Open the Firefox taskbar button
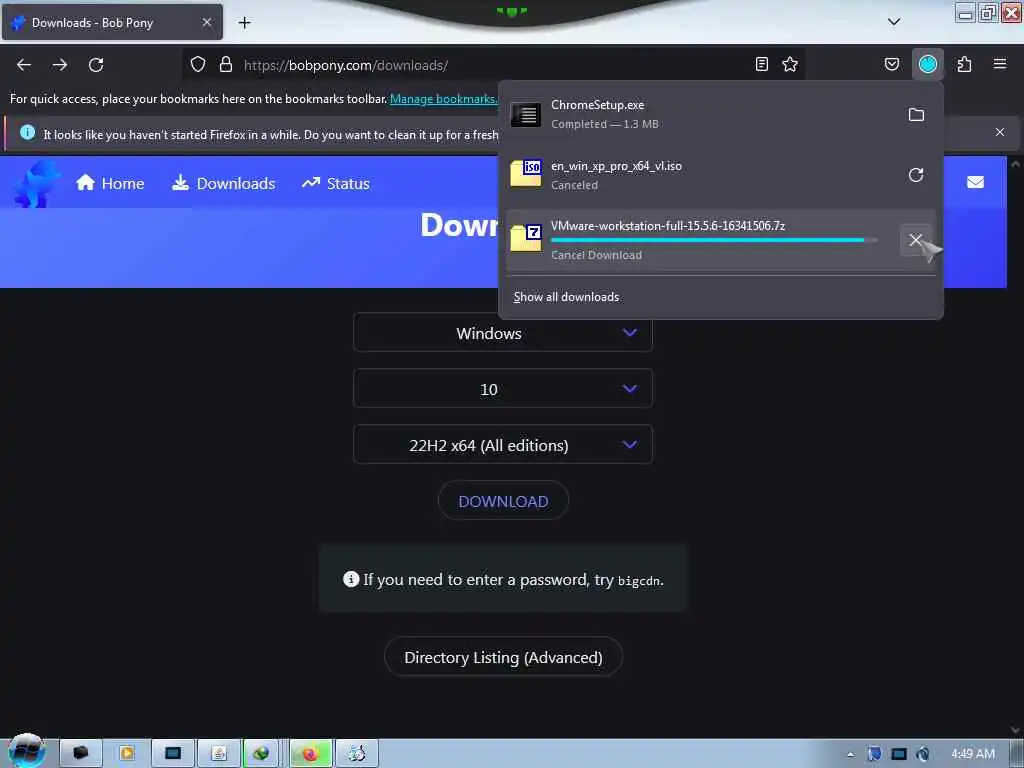The image size is (1024, 768). (311, 754)
